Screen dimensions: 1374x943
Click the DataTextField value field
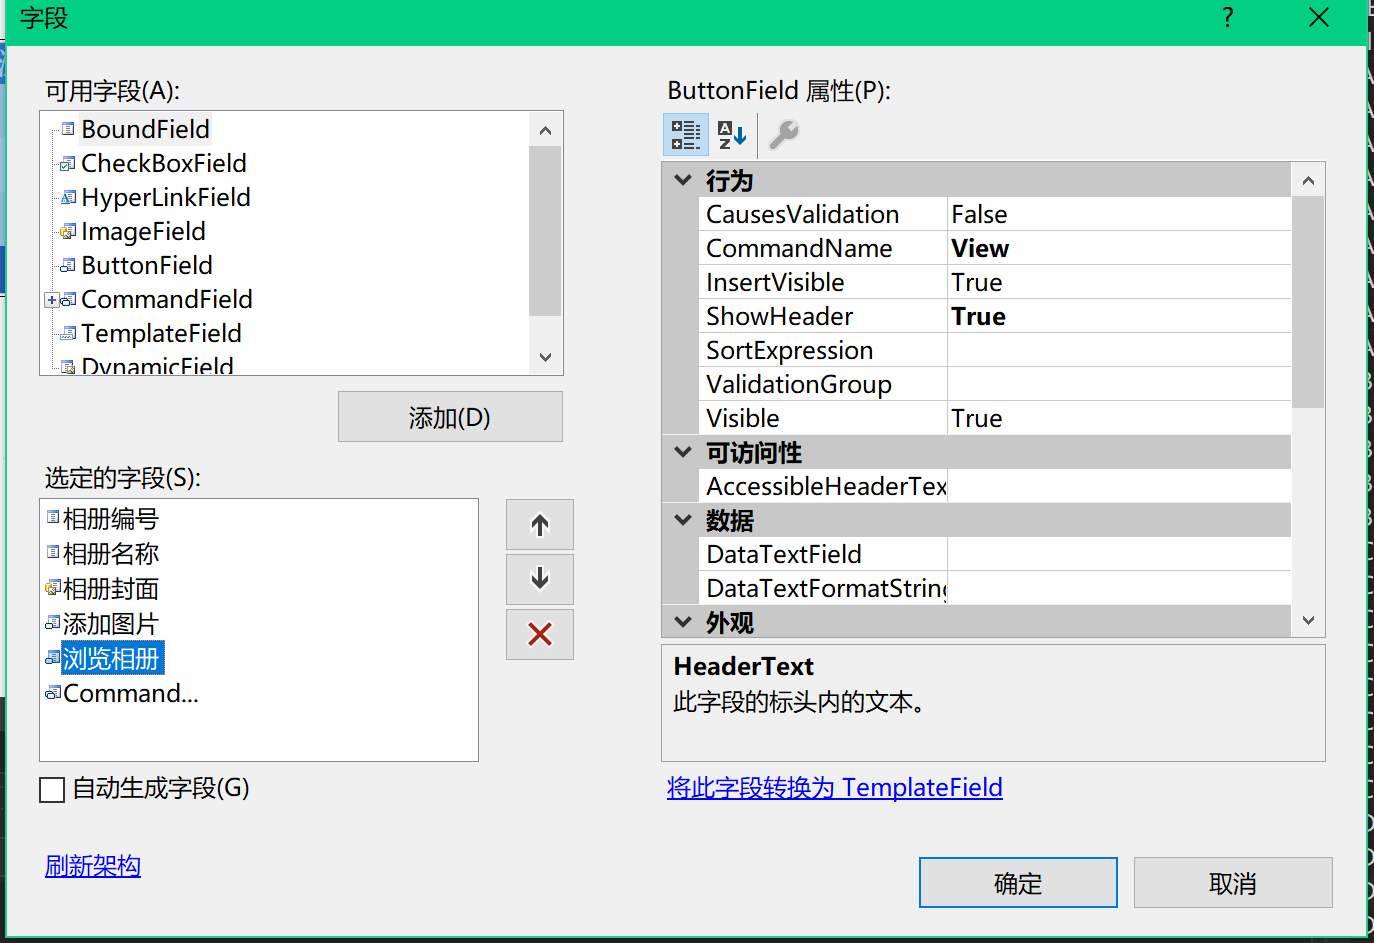[x=1119, y=554]
